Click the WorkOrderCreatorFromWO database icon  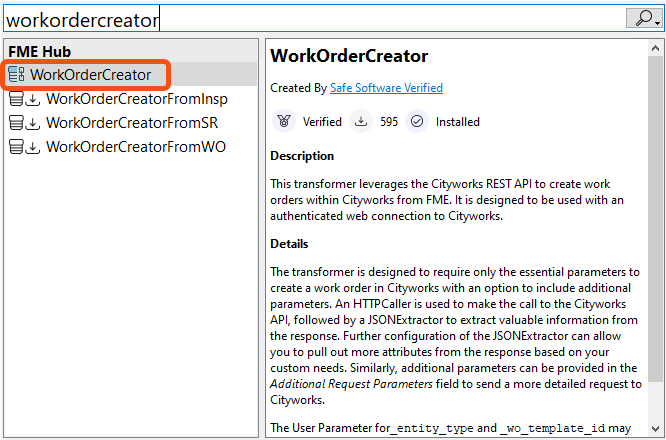[16, 147]
